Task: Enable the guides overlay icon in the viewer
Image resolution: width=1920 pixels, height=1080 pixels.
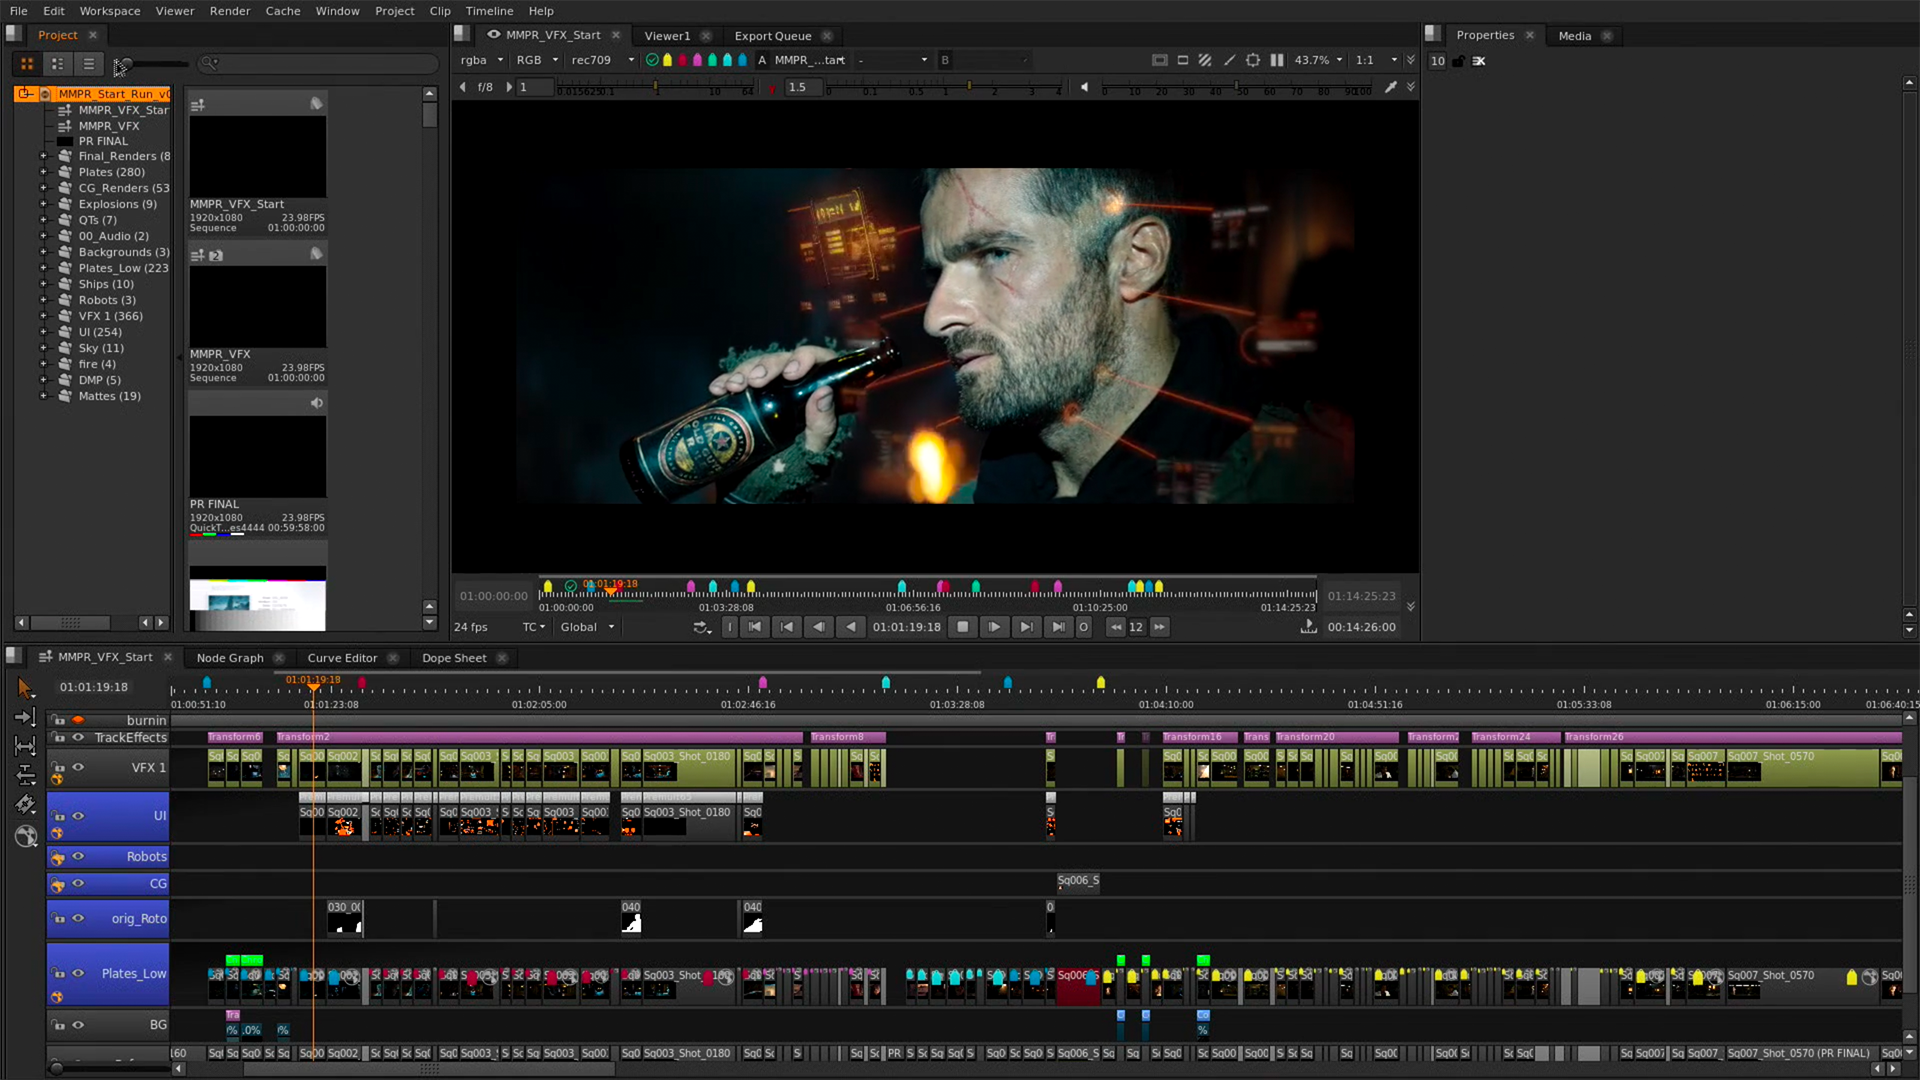Action: click(1252, 60)
